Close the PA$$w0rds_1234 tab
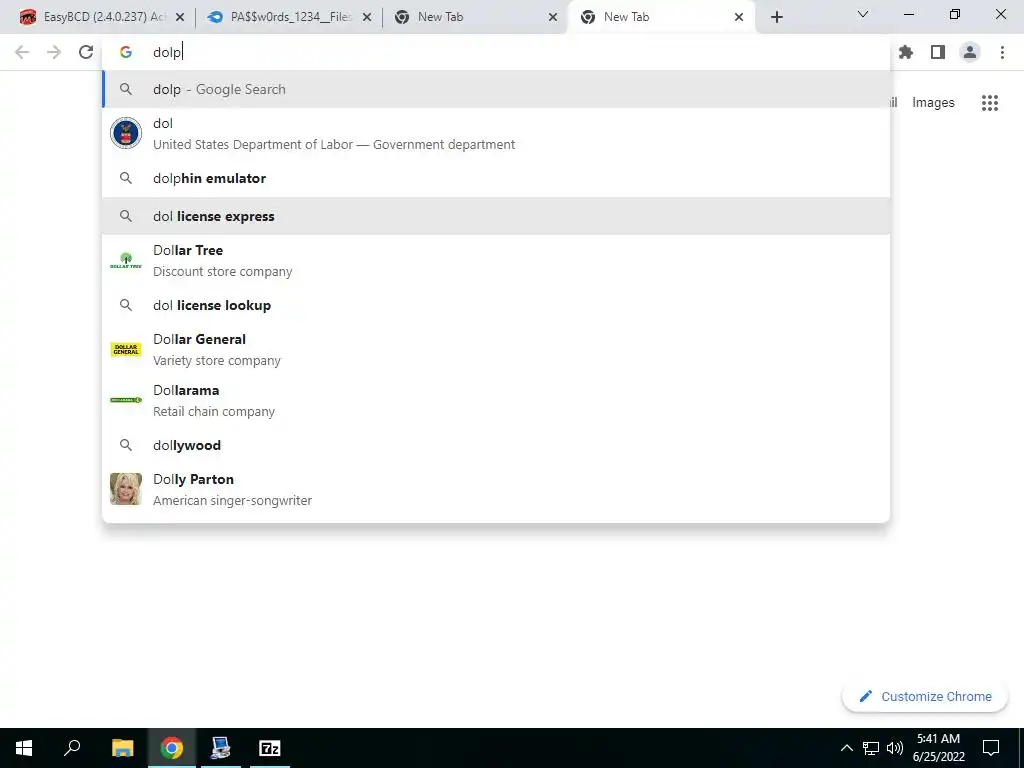1024x768 pixels. click(x=367, y=17)
